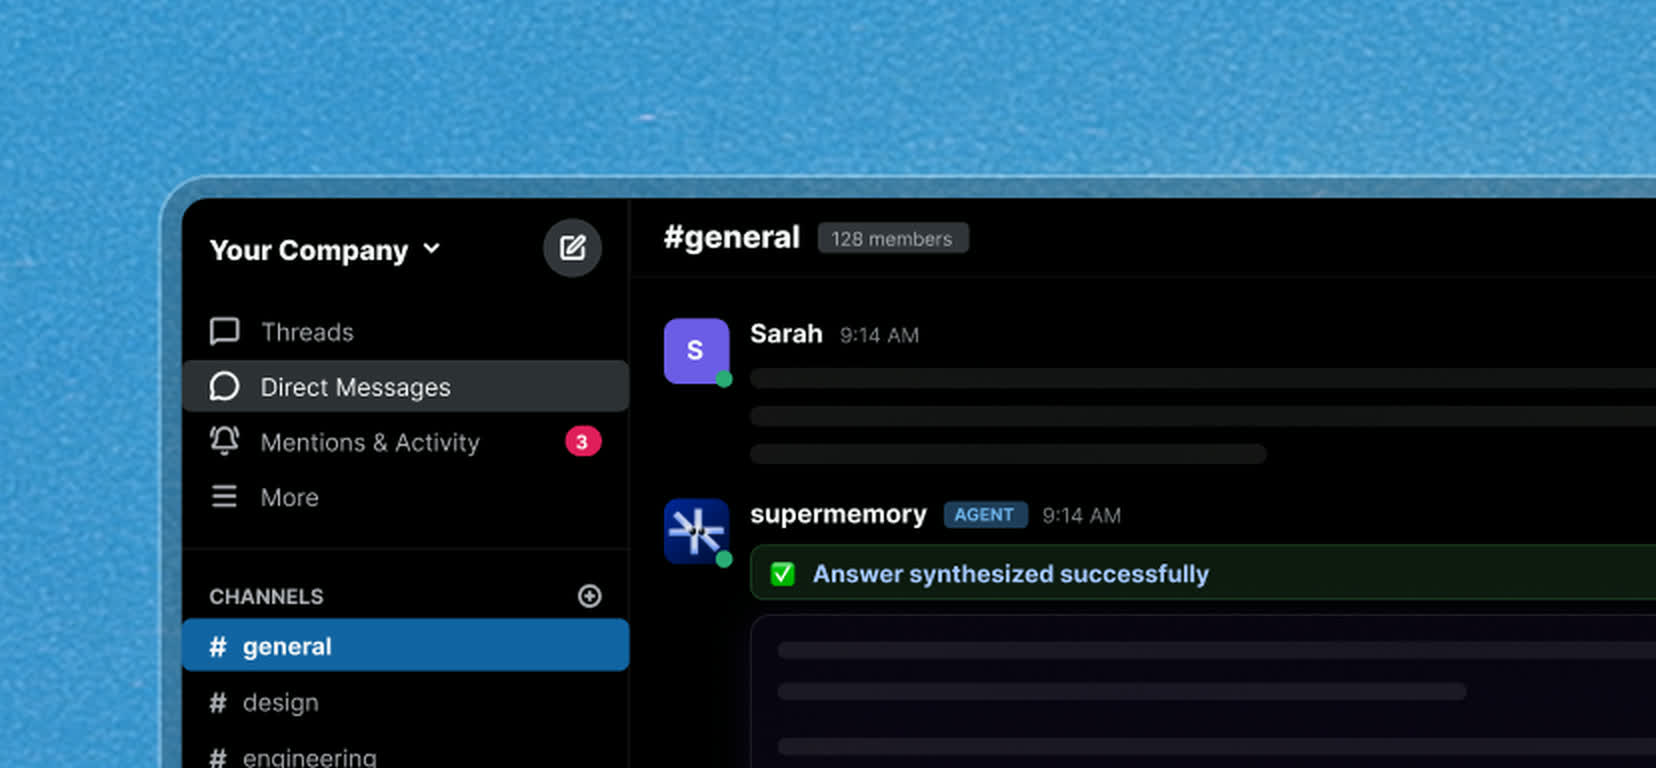The width and height of the screenshot is (1656, 768).
Task: Click the compose new message icon
Action: (572, 248)
